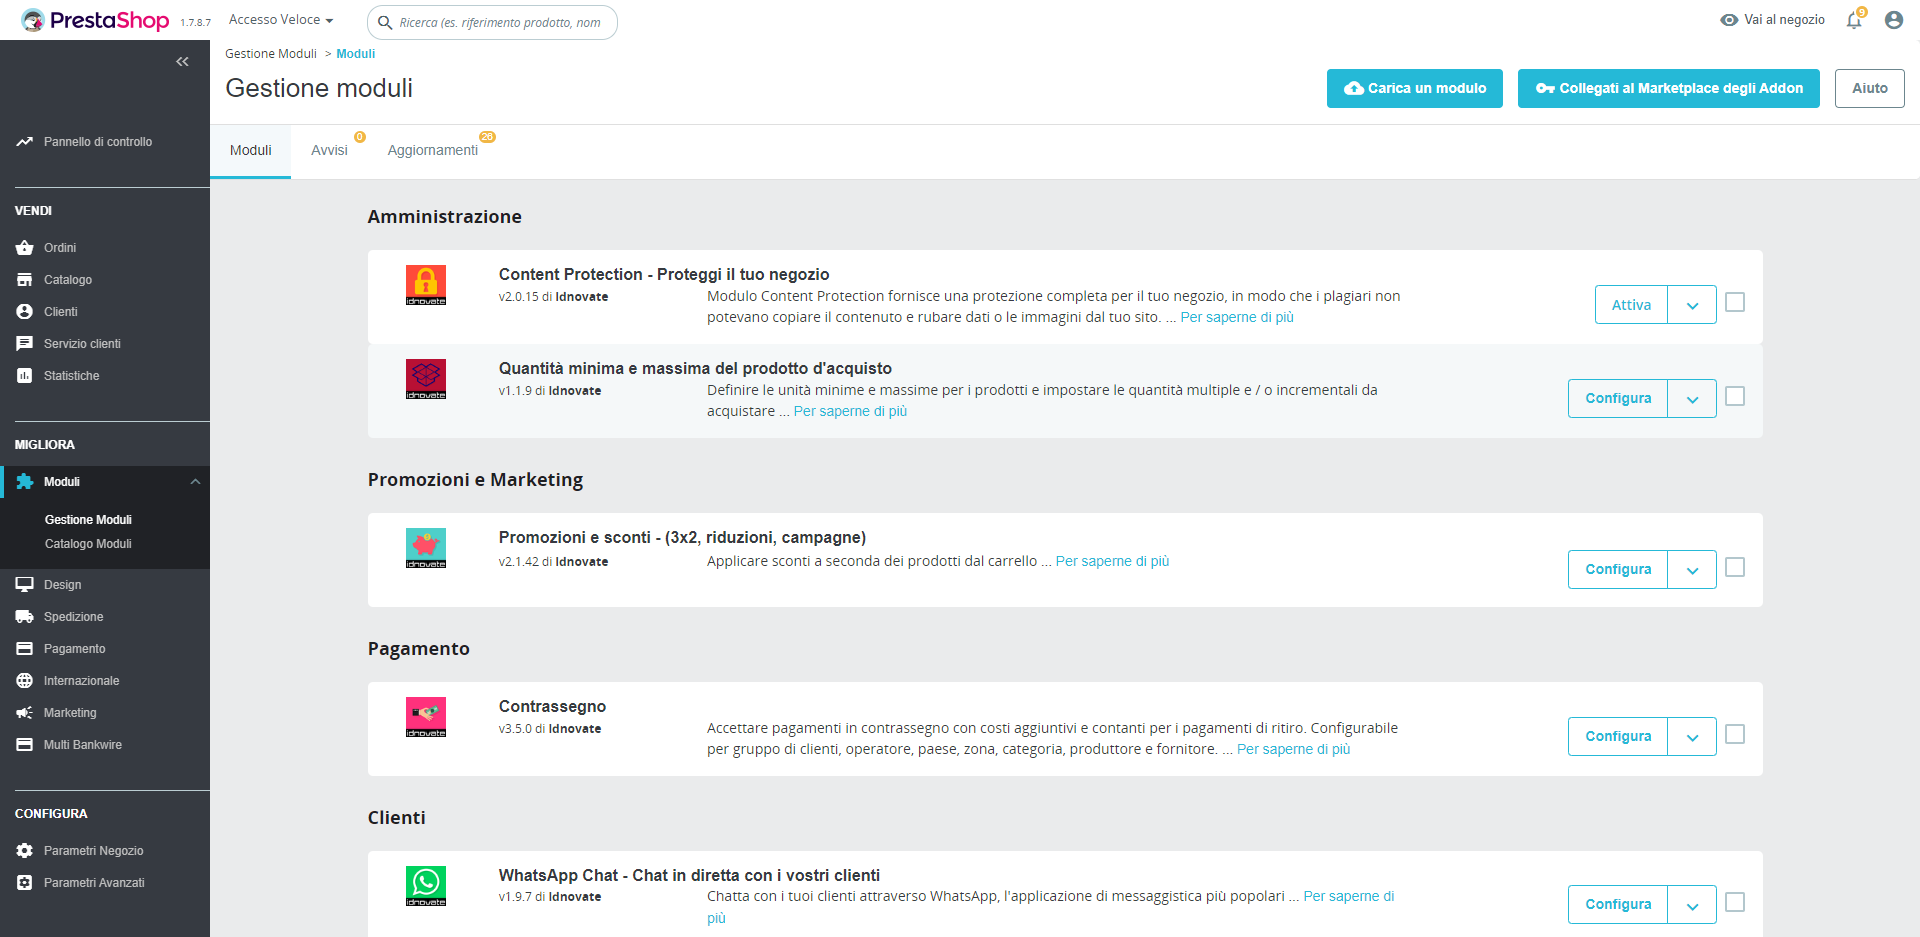Switch to the Aggiornamenti tab
This screenshot has width=1920, height=937.
(x=433, y=151)
